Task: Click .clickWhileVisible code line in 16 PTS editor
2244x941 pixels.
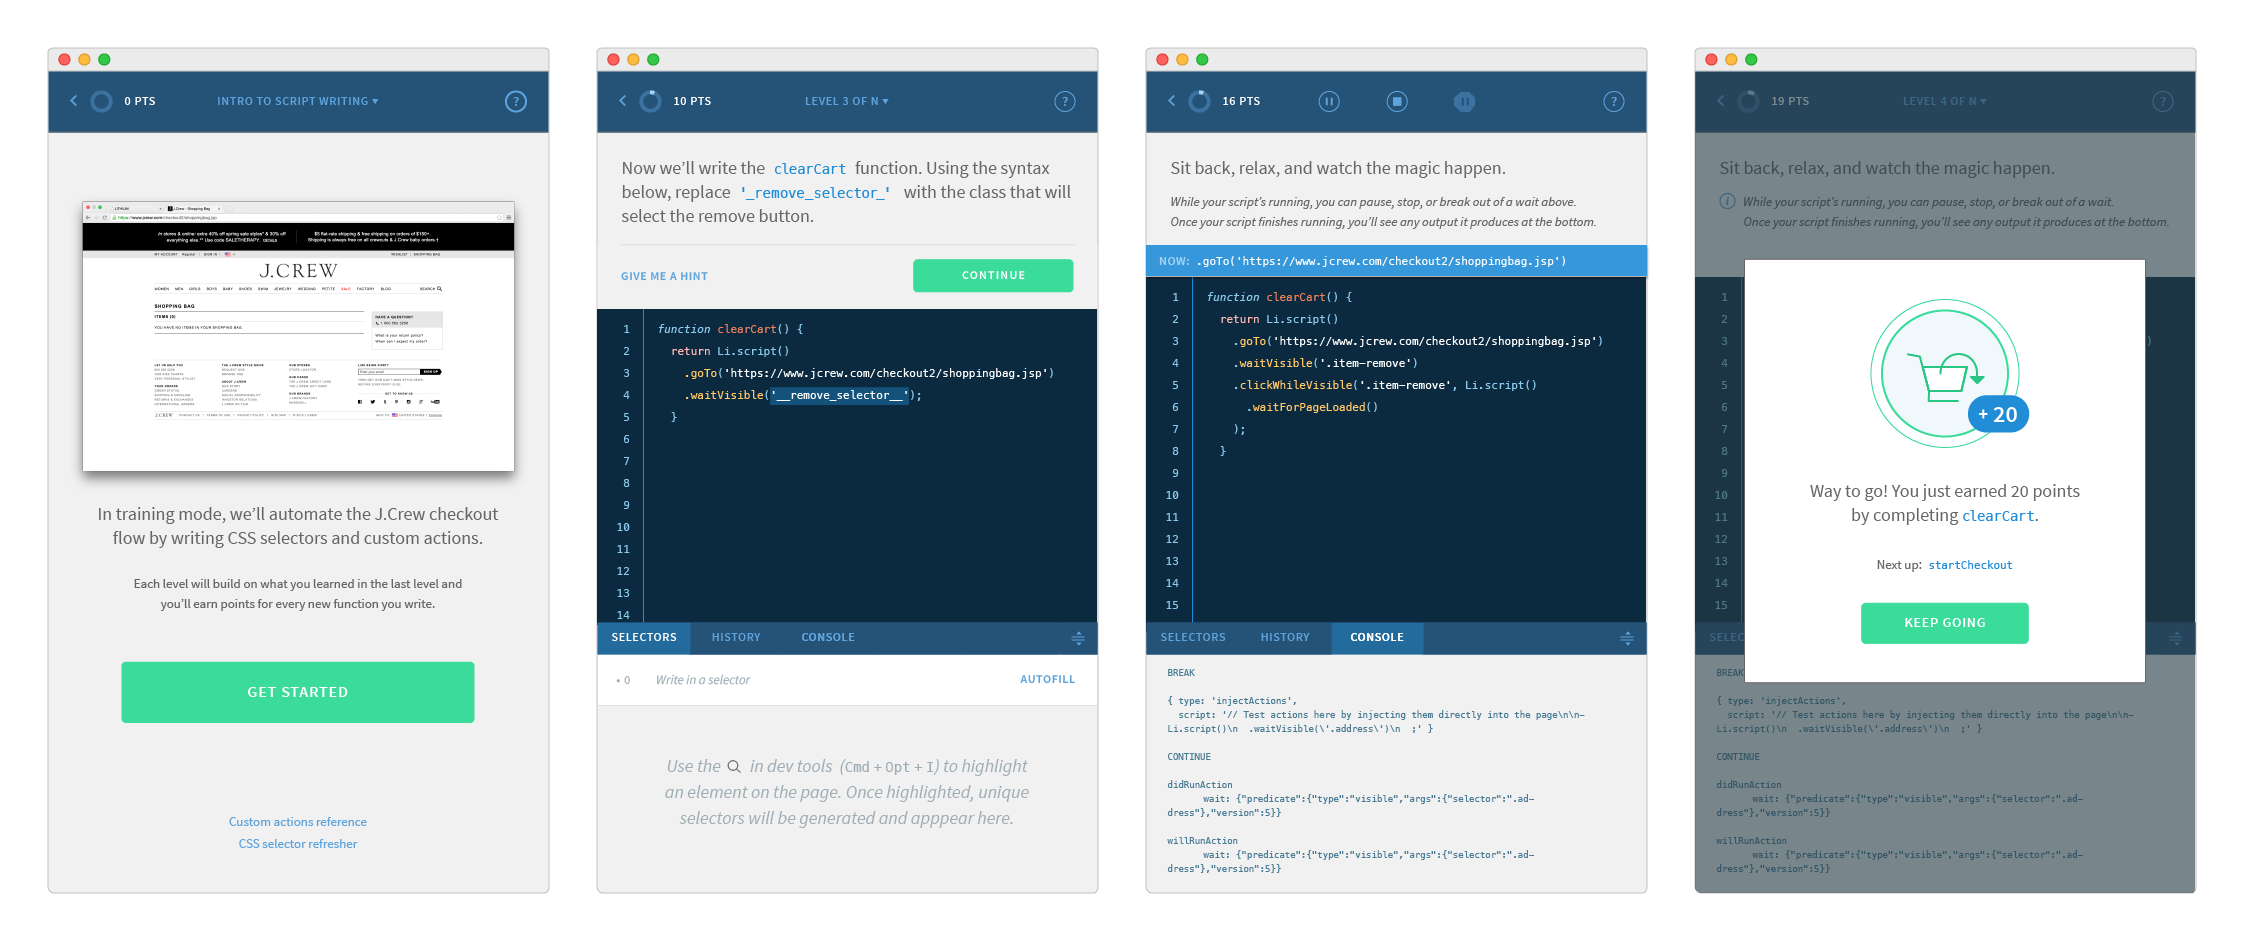Action: pos(1385,385)
